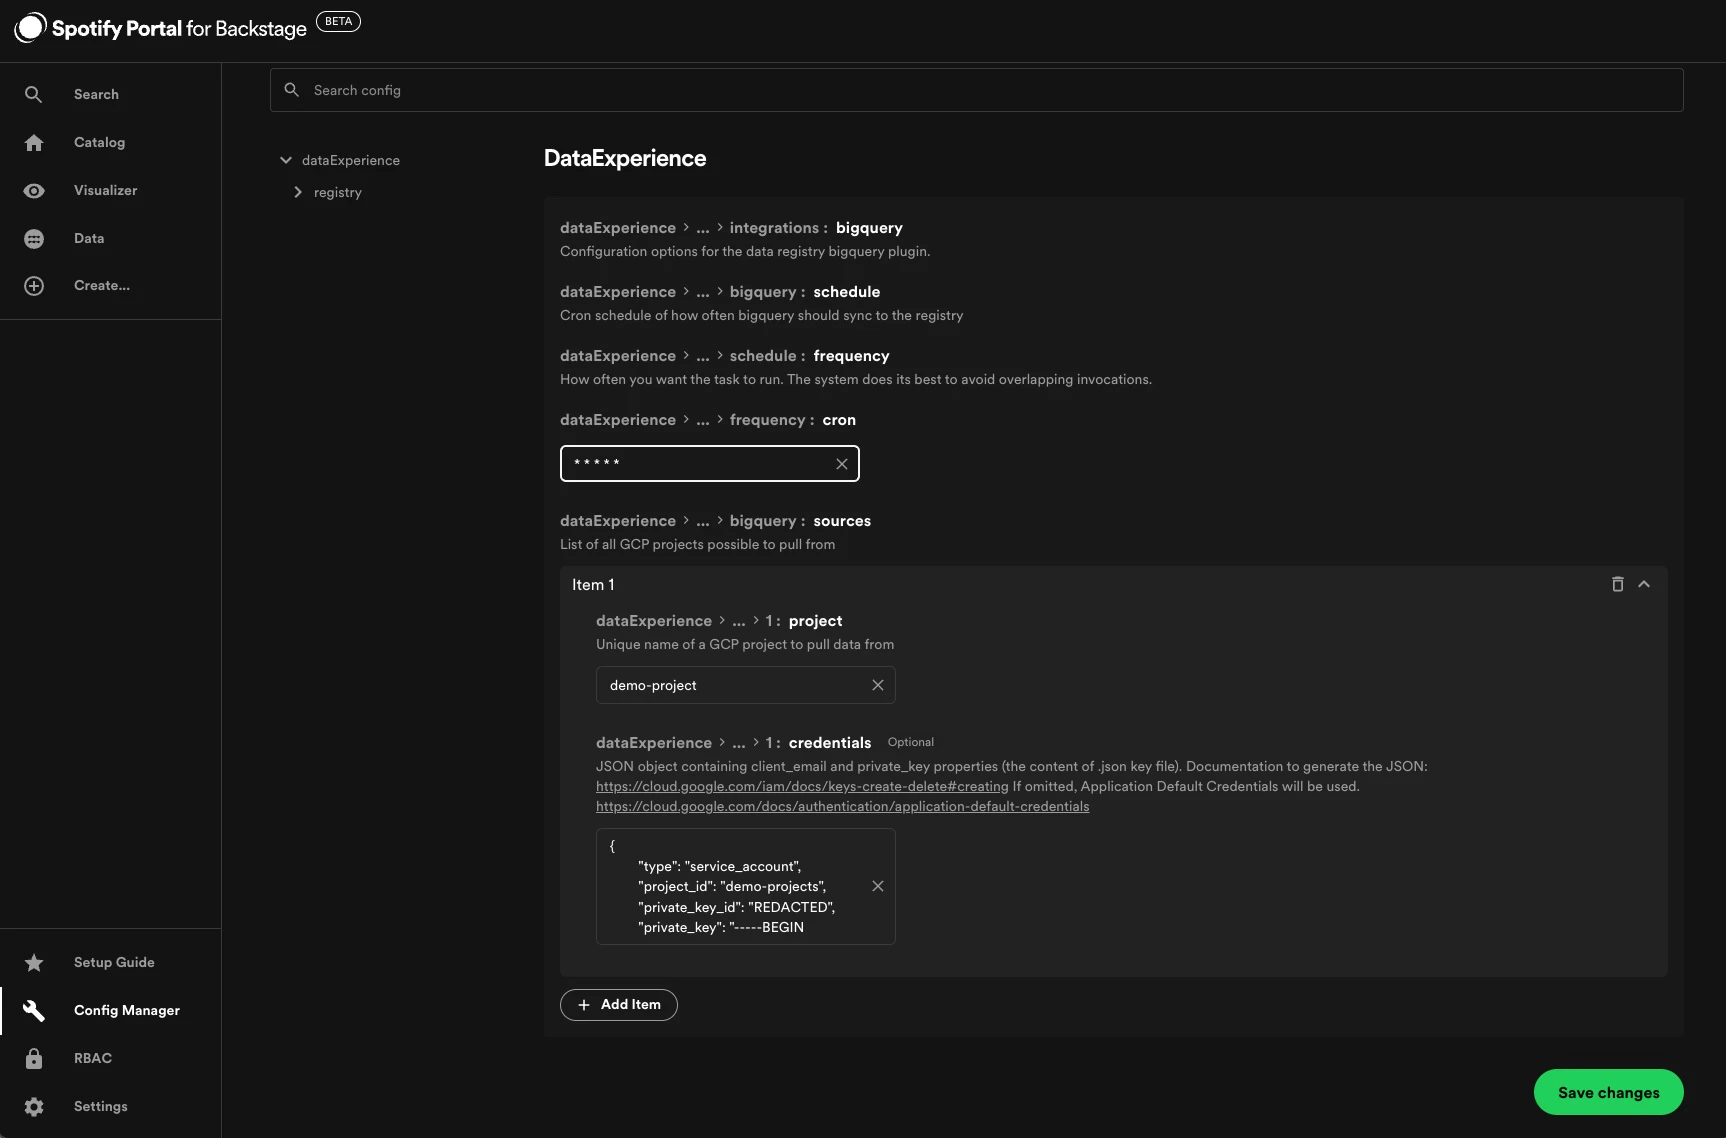
Task: Click ellipsis in bigquery schedule breadcrumb
Action: coord(703,292)
